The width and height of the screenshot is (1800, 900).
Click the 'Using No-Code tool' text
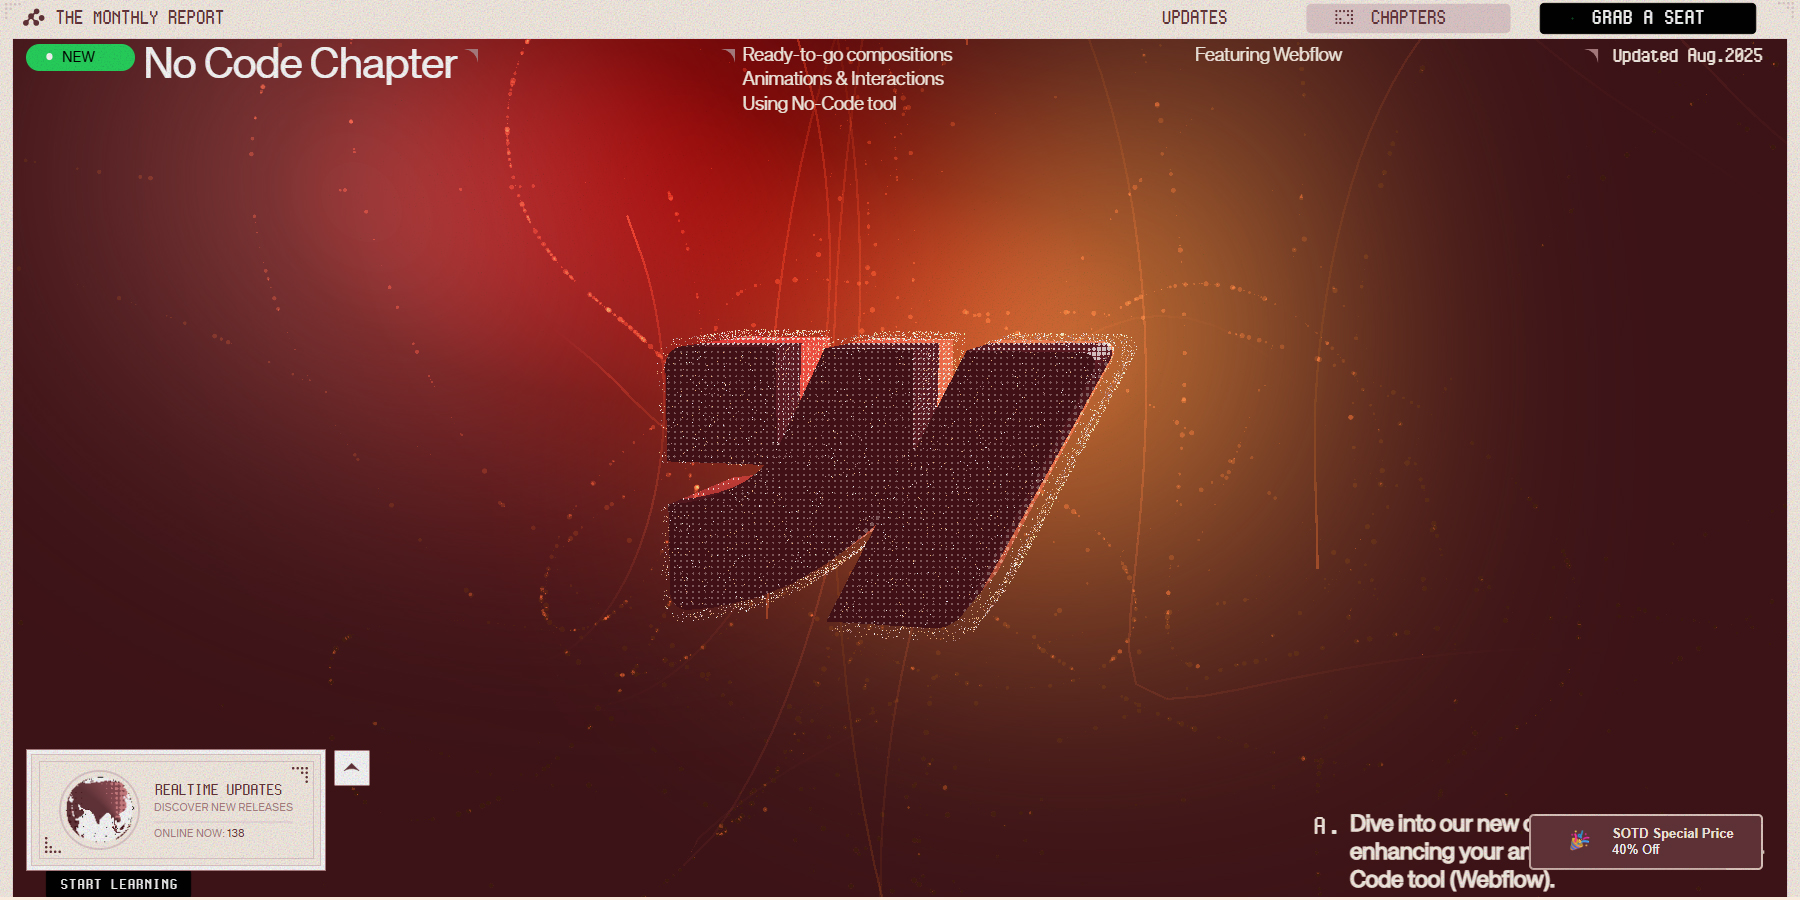pos(818,104)
